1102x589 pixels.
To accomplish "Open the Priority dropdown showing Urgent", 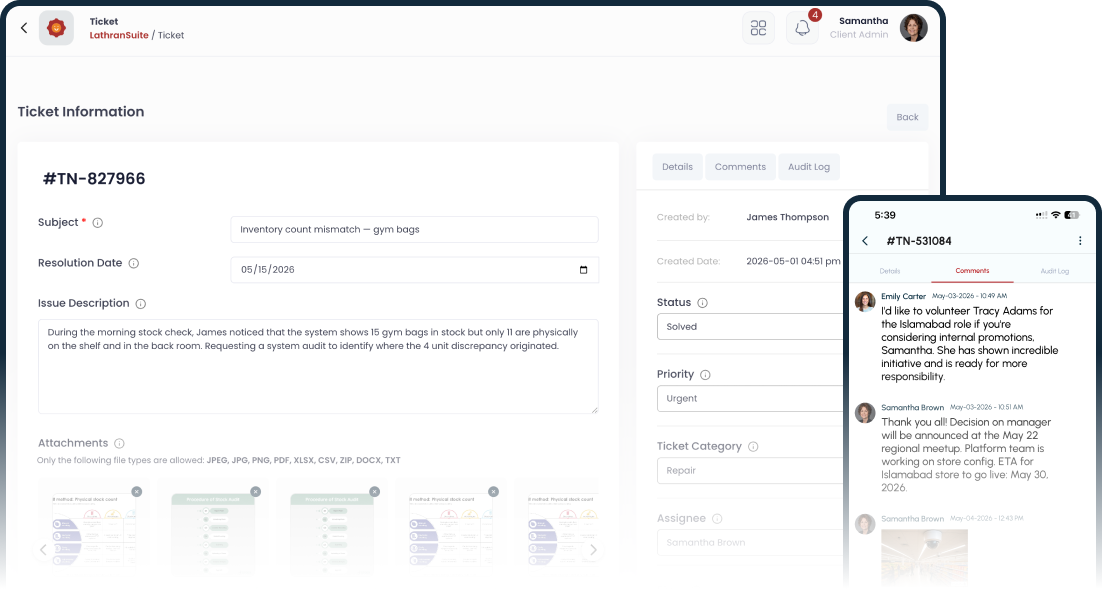I will click(x=749, y=399).
